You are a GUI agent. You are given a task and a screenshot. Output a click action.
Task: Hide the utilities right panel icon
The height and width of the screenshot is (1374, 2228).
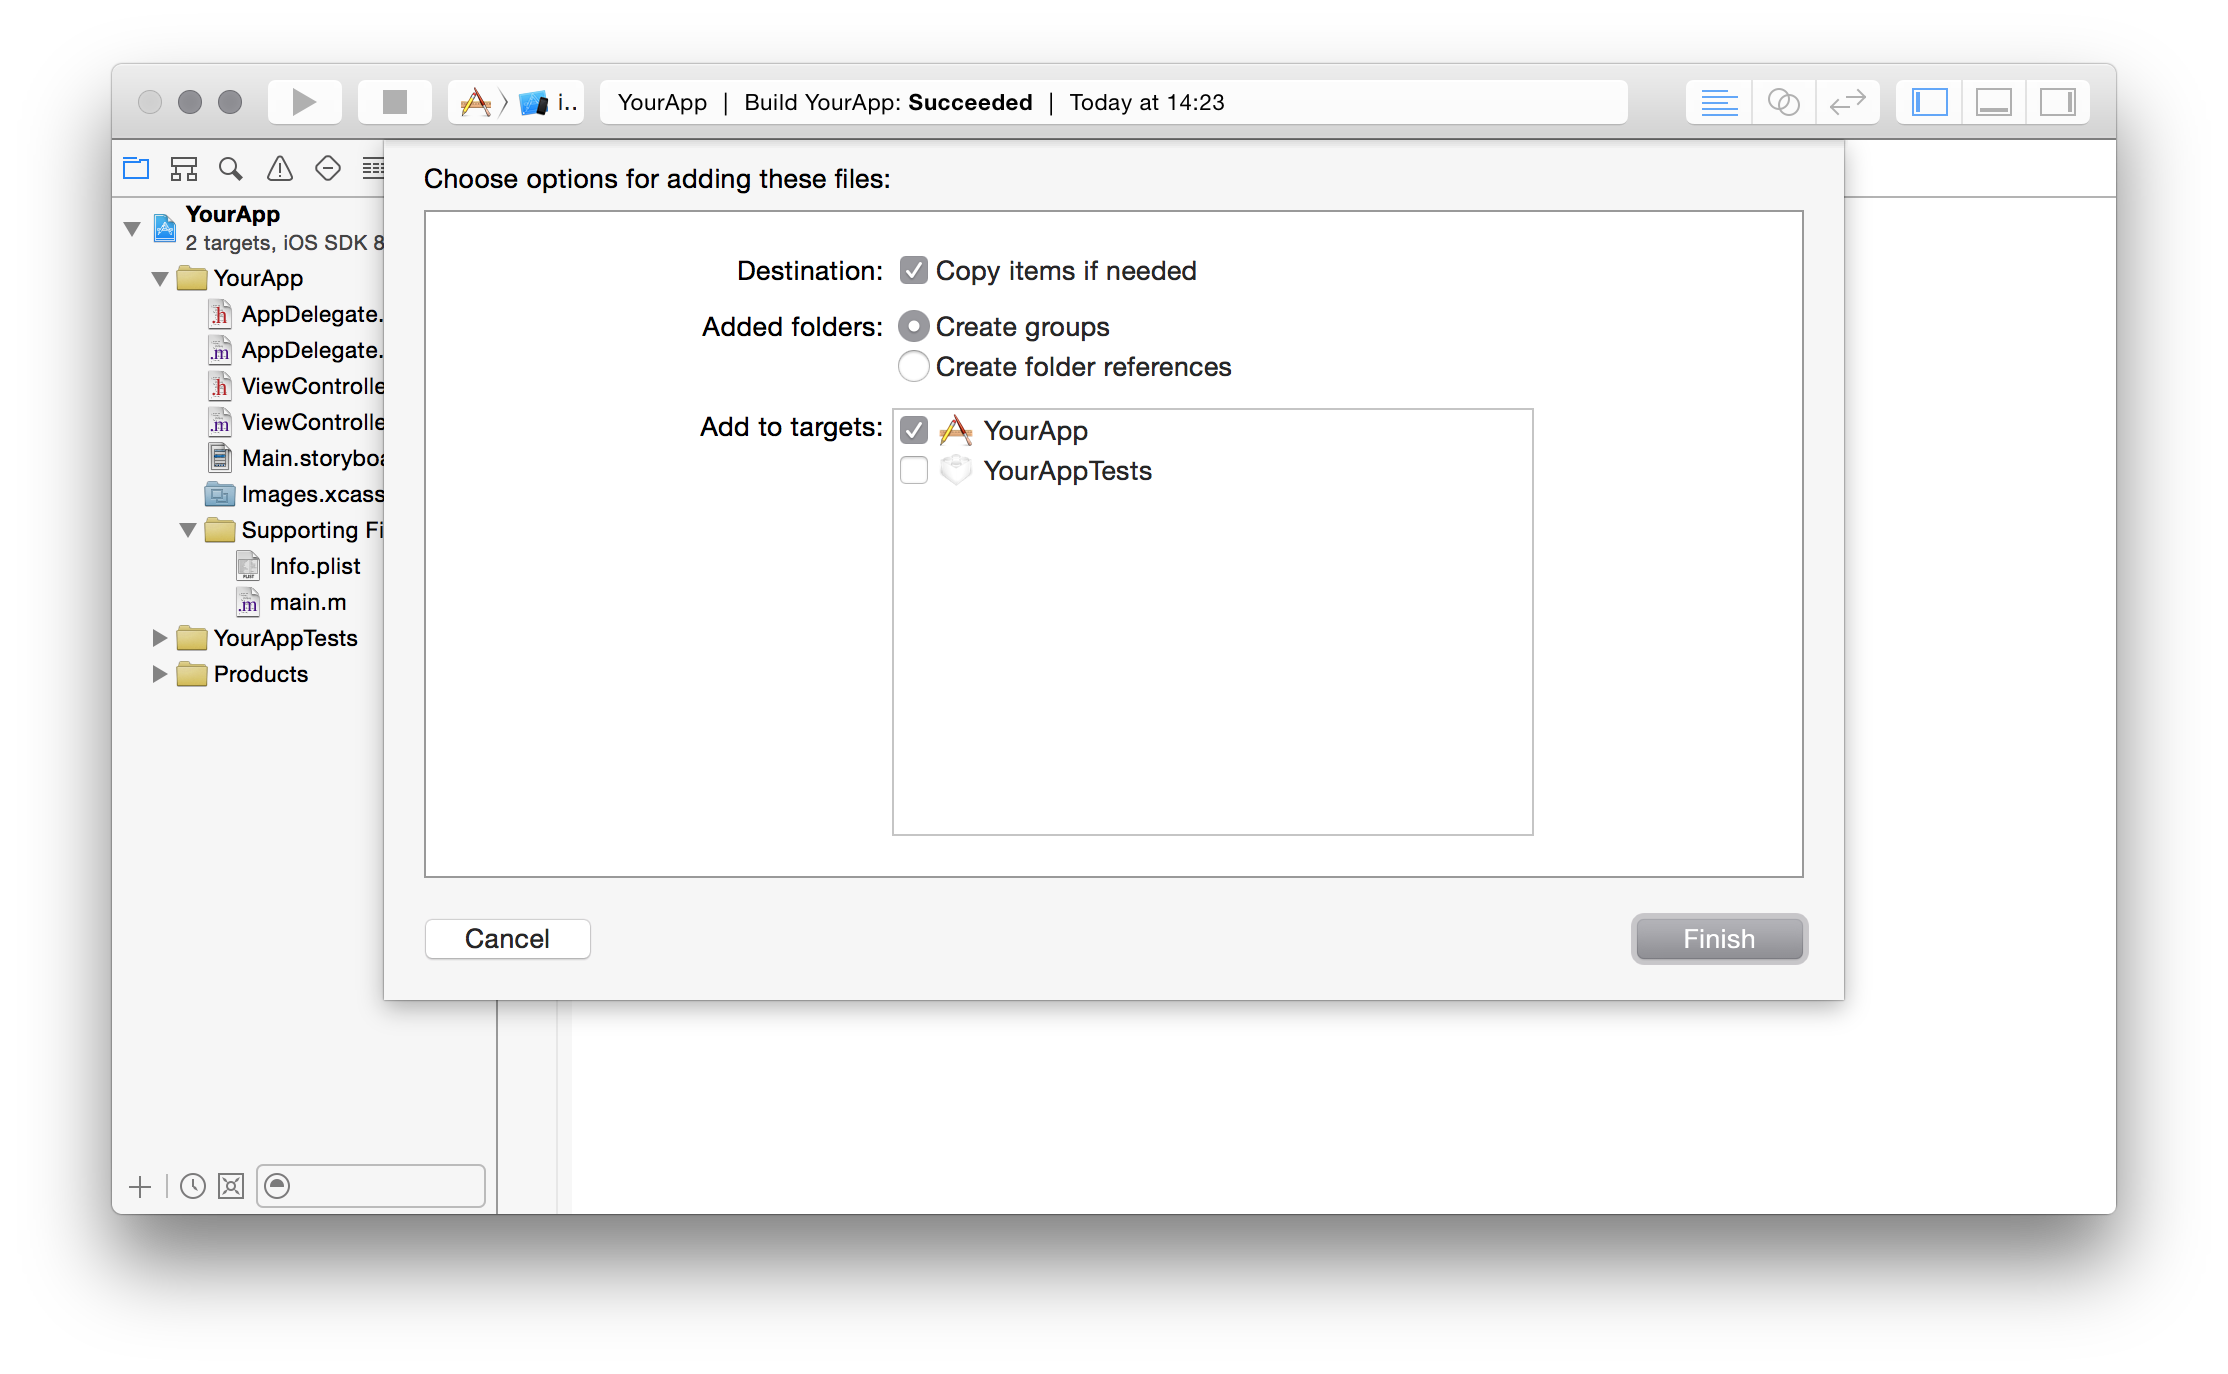tap(2057, 102)
